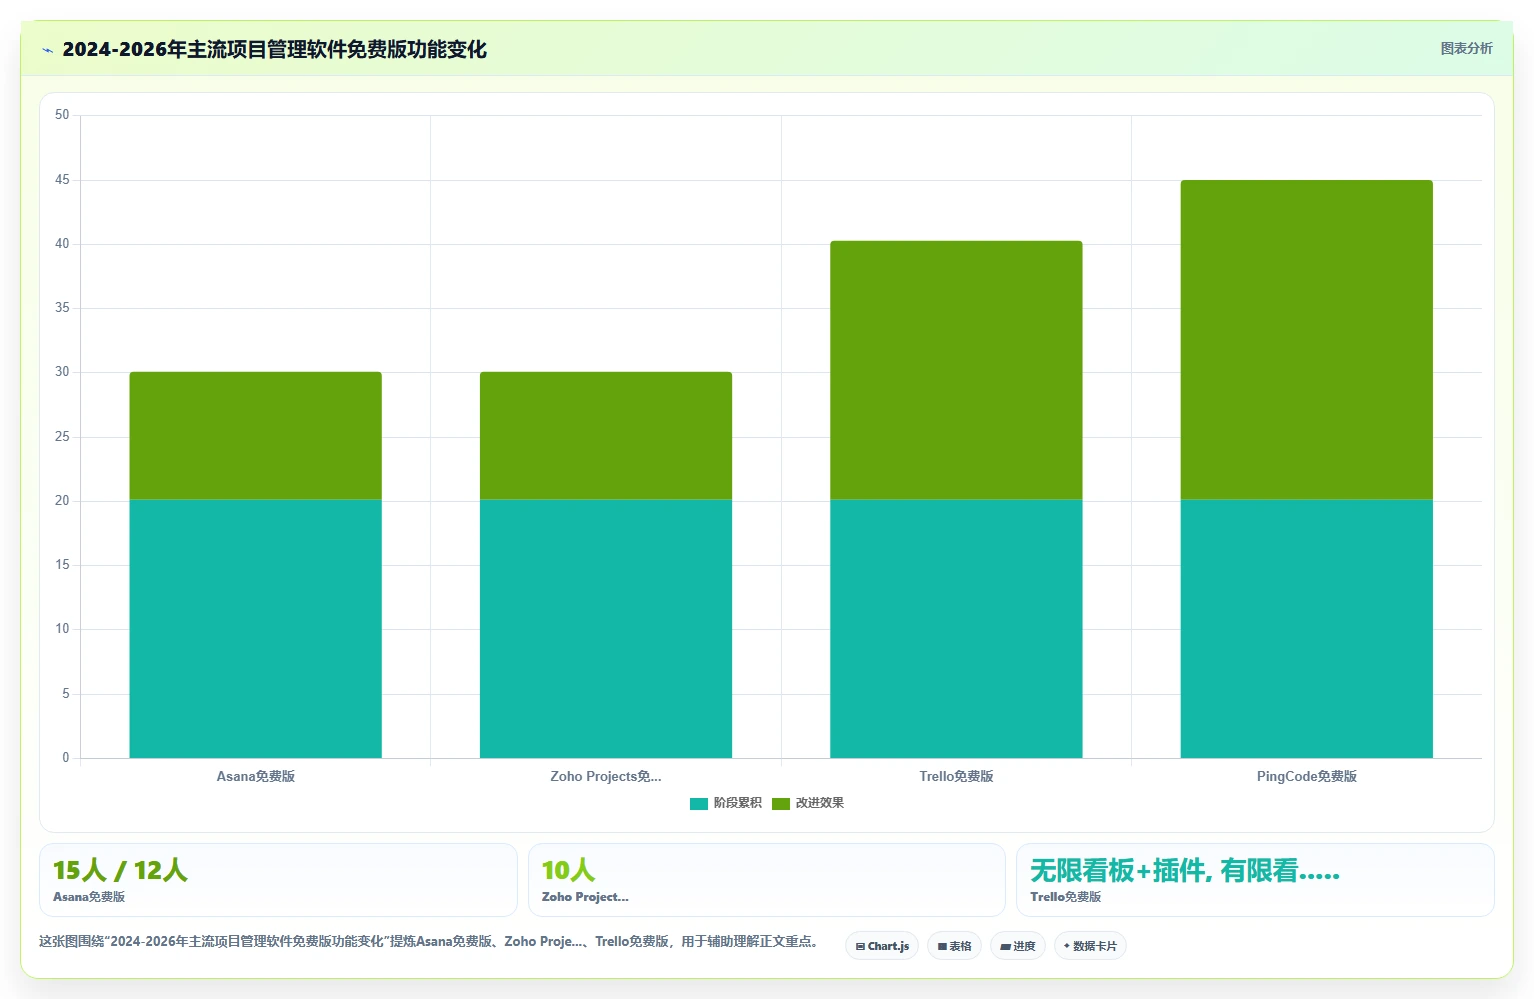Click the Zoho Project... caption under 10人
Viewport: 1534px width, 999px height.
pos(585,897)
